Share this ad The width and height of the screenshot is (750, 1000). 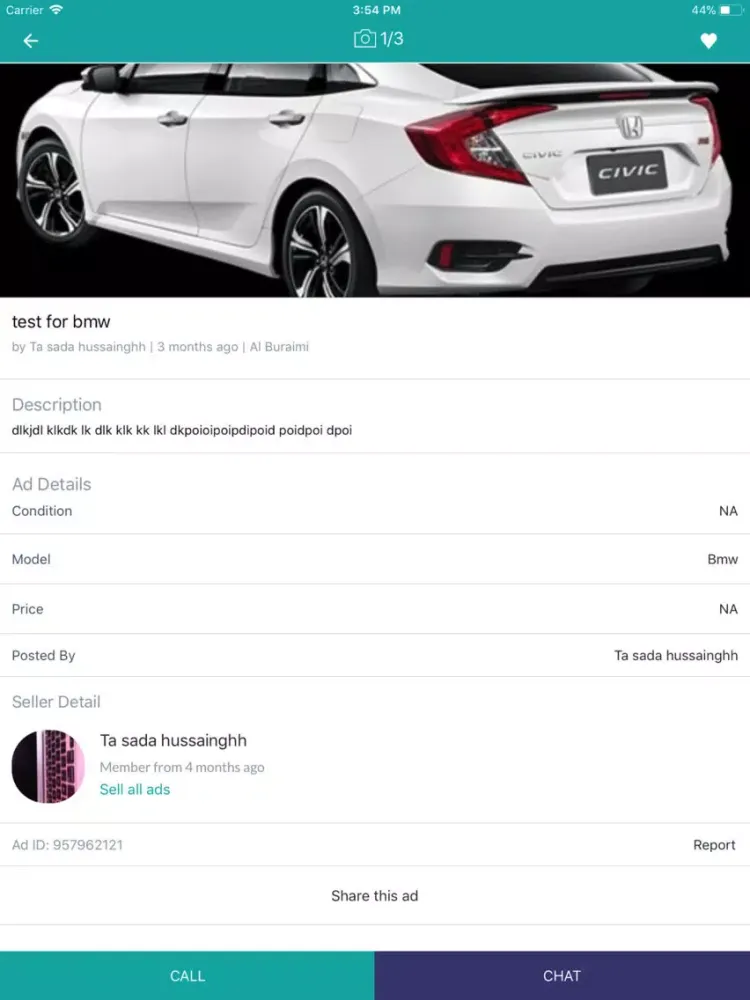(x=374, y=895)
